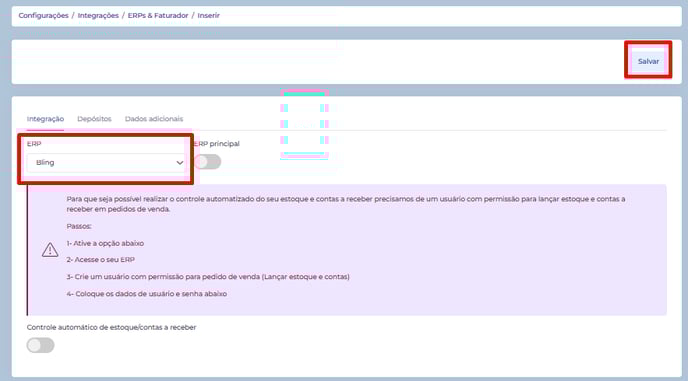
Task: Go to Configurações in the breadcrumb
Action: (x=43, y=15)
